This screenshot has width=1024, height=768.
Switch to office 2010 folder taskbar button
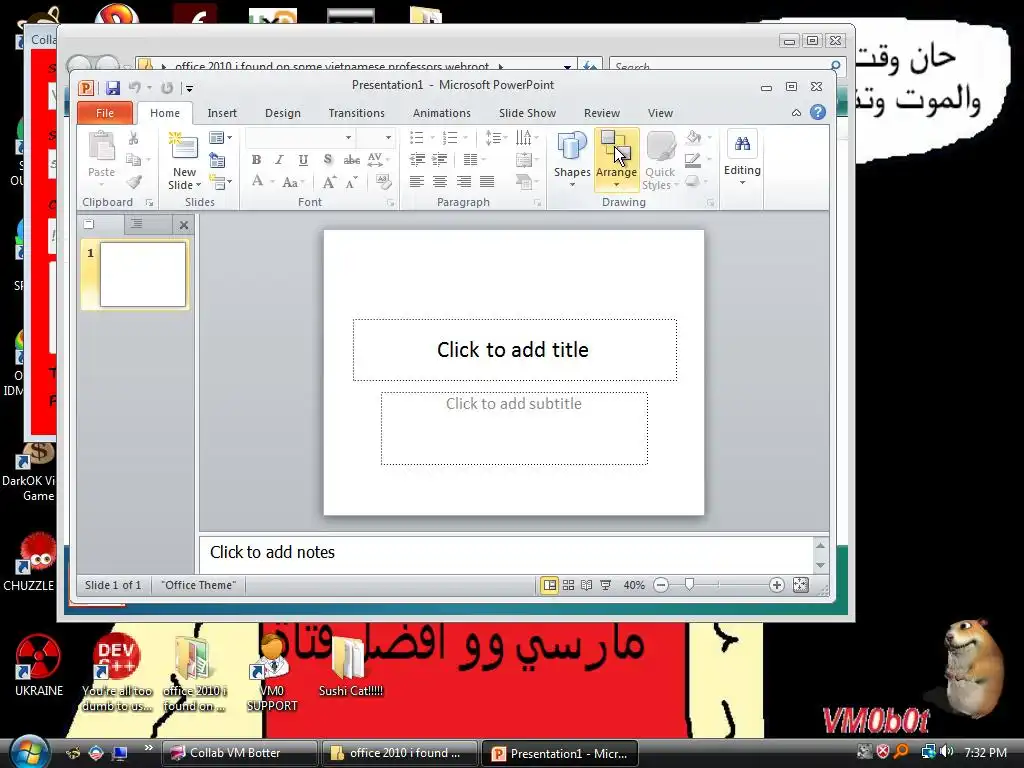tap(399, 753)
